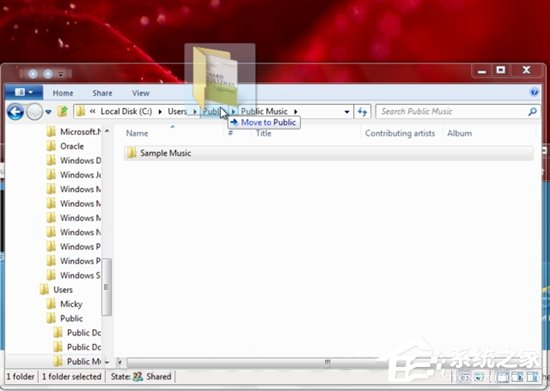Viewport: 550px width, 391px height.
Task: Open the quick access toolbar customize dropdown
Action: pos(61,74)
